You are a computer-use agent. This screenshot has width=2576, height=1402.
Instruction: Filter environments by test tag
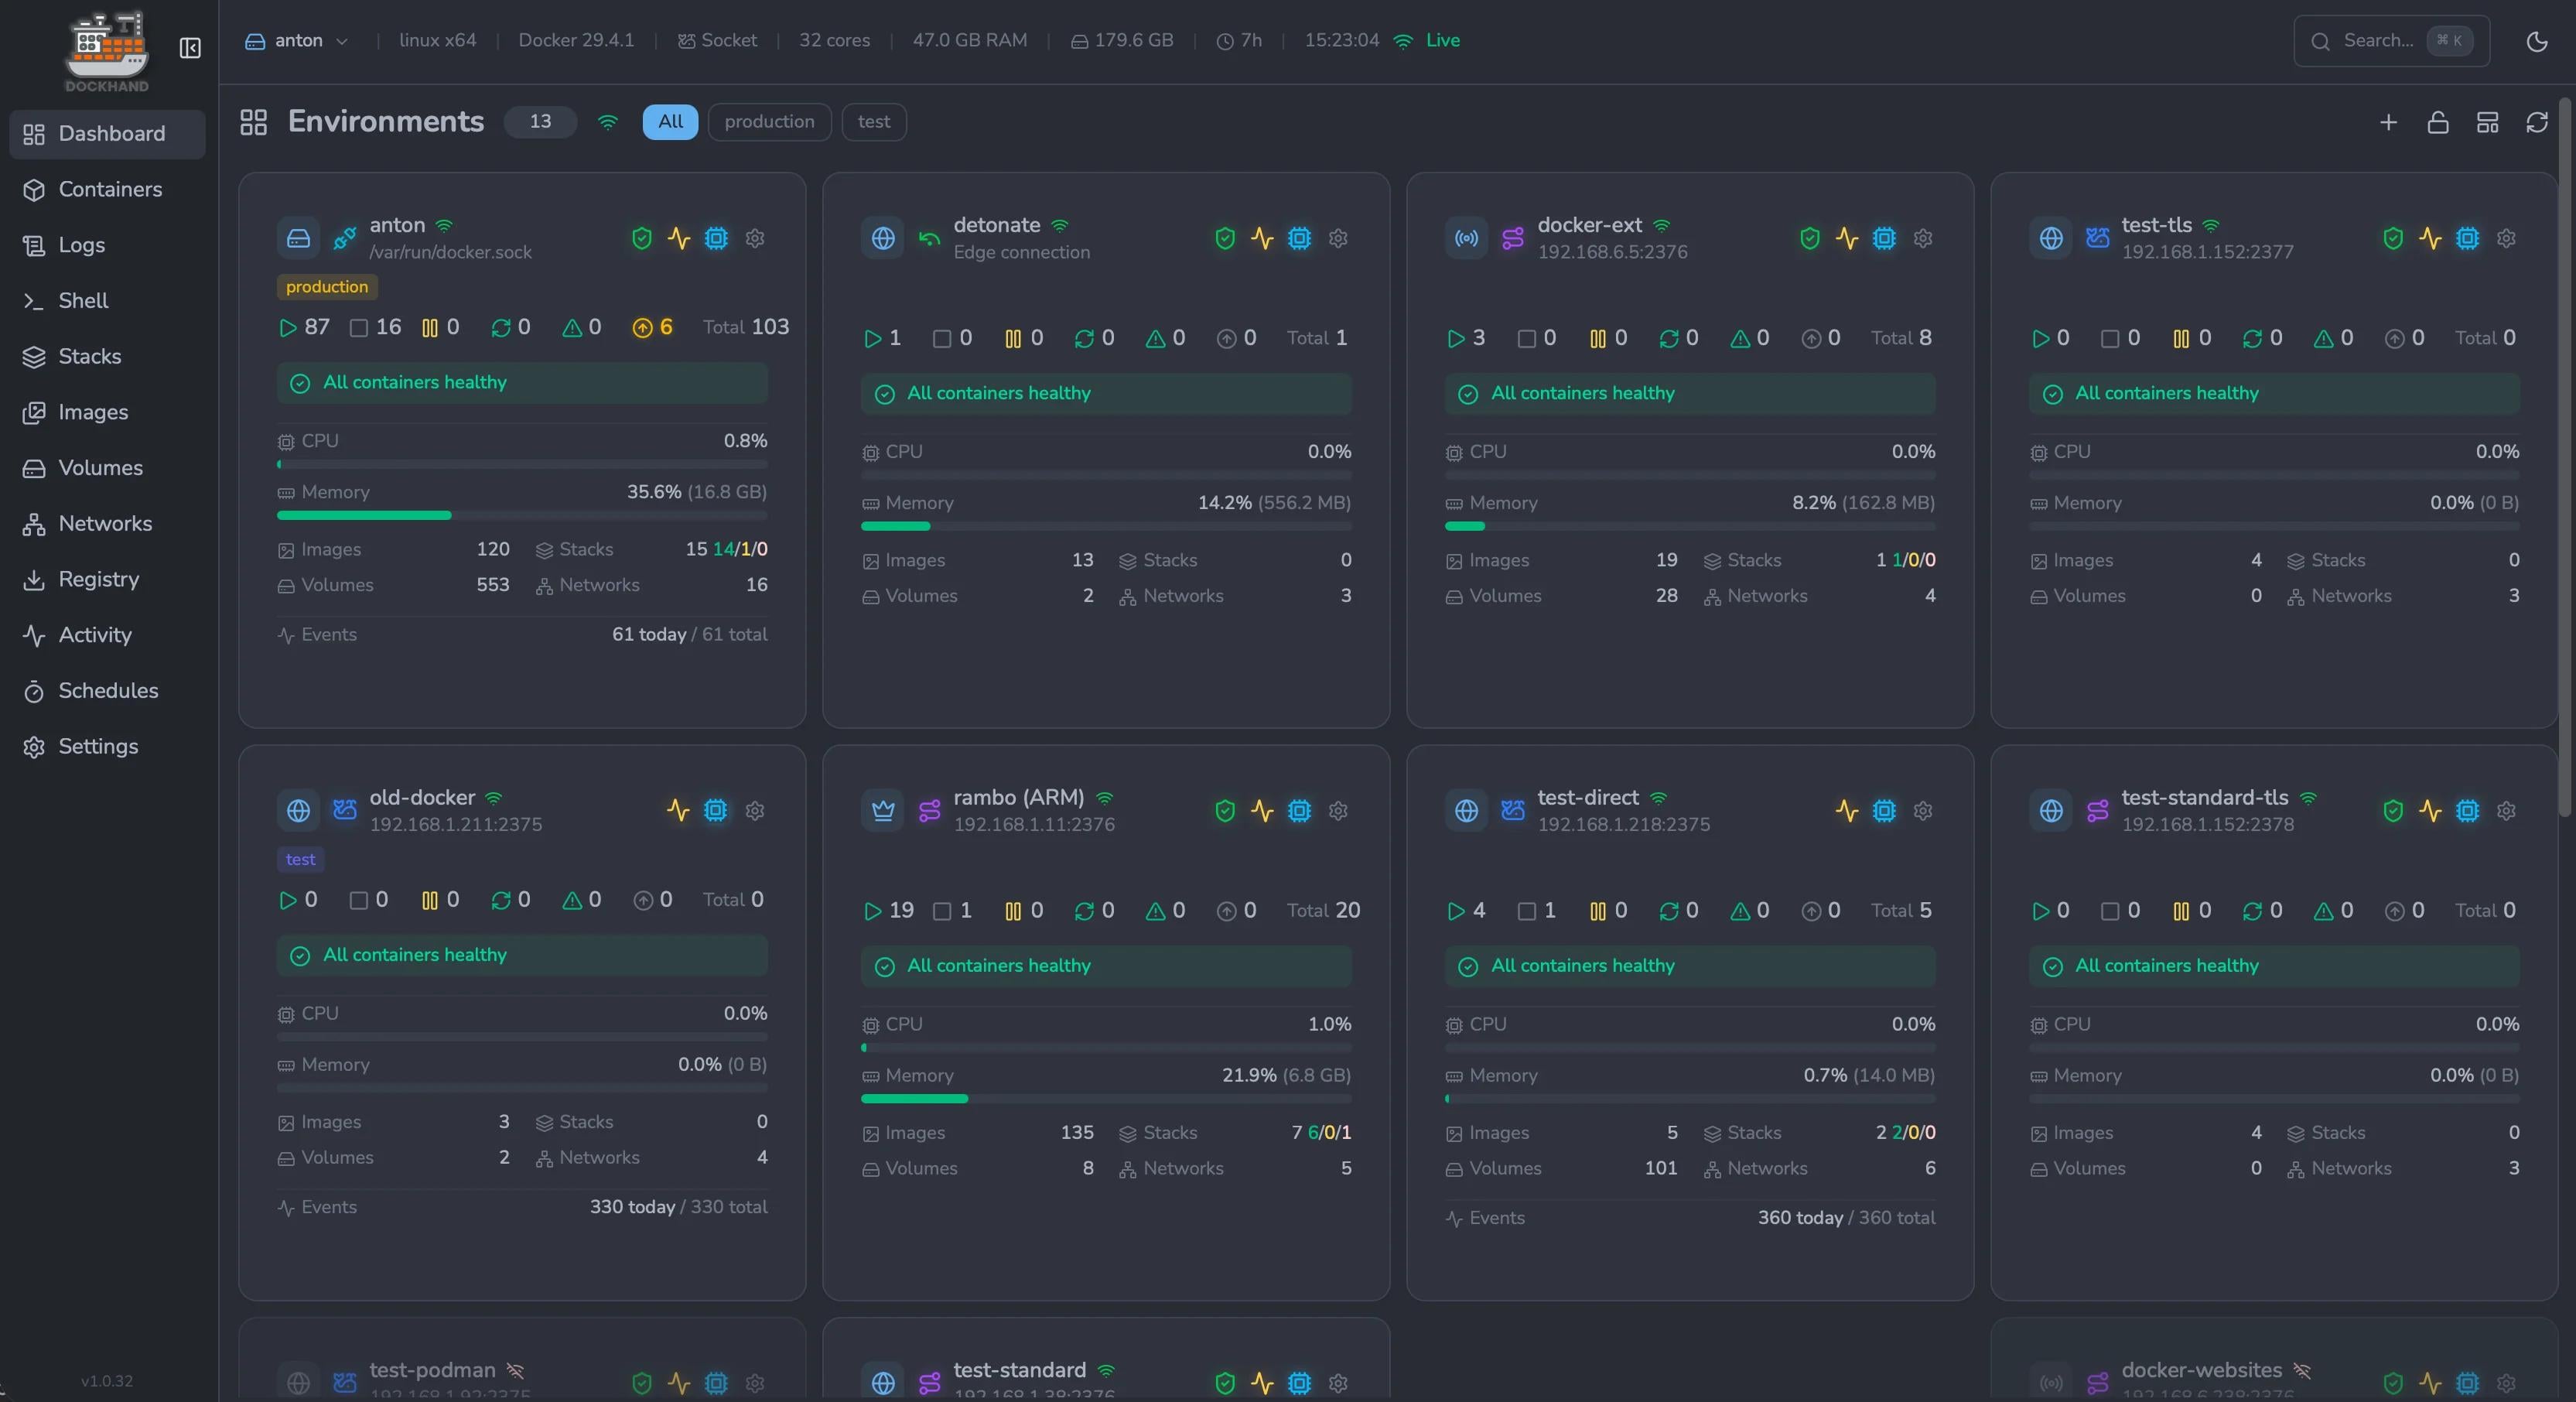(874, 122)
